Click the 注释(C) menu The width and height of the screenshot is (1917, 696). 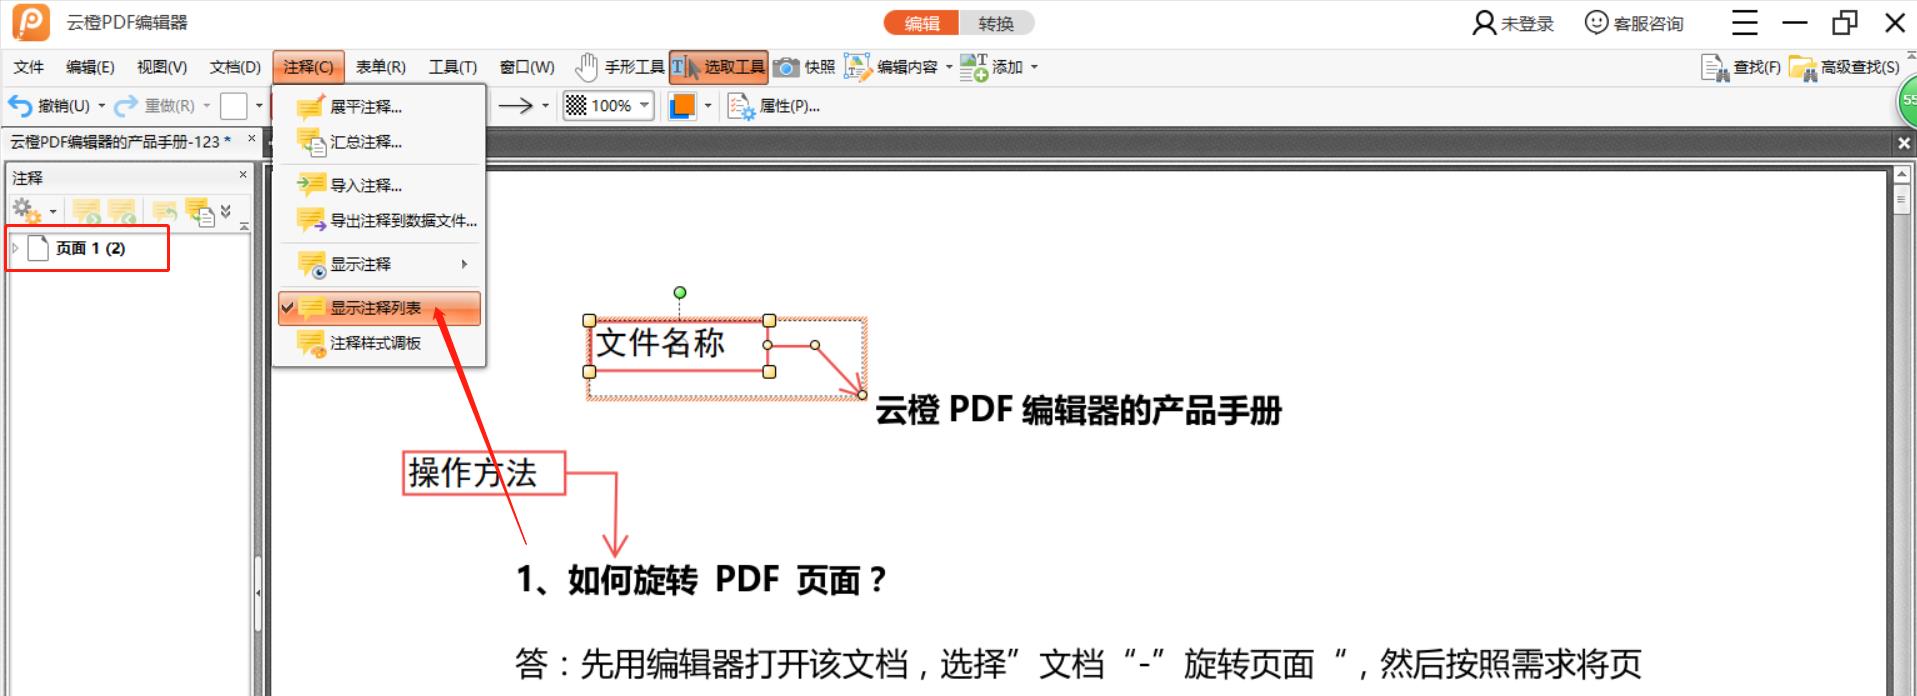coord(308,67)
